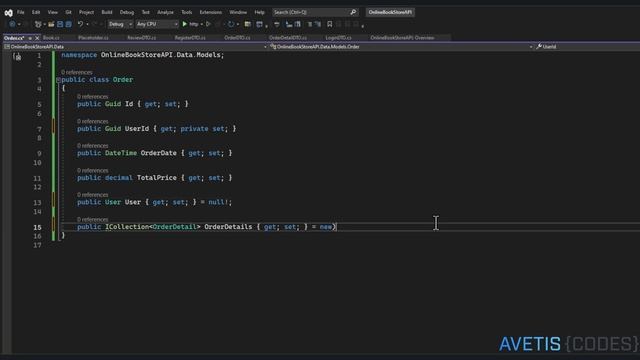640x360 pixels.
Task: Switch to the OrderDTO.cs tab
Action: tap(237, 38)
